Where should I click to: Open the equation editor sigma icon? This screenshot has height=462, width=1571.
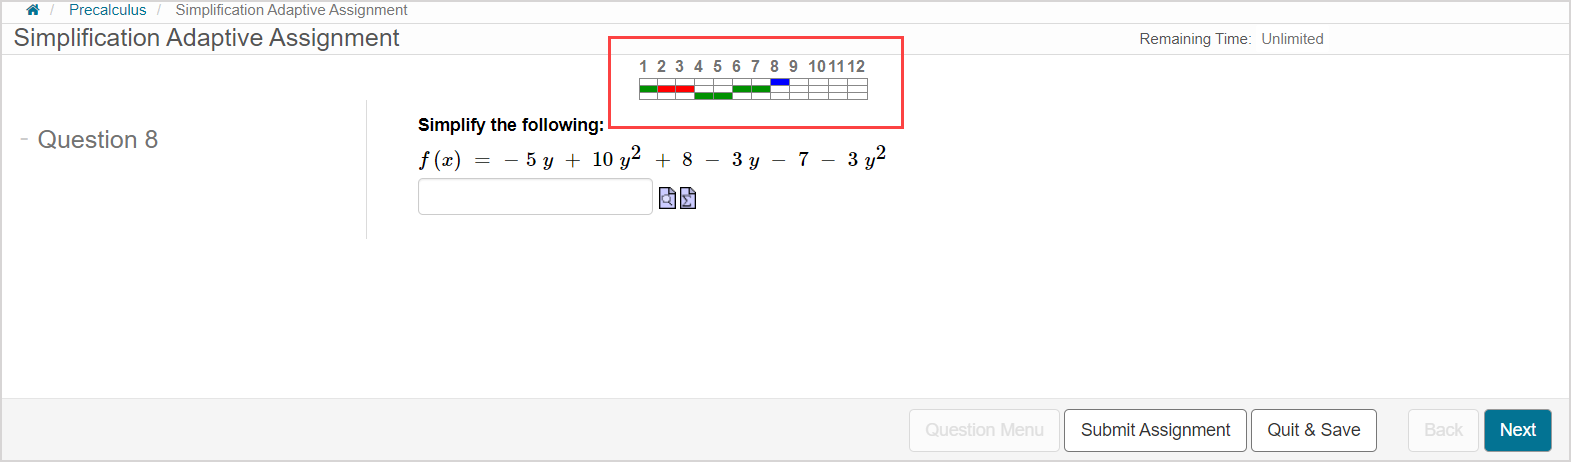(688, 198)
